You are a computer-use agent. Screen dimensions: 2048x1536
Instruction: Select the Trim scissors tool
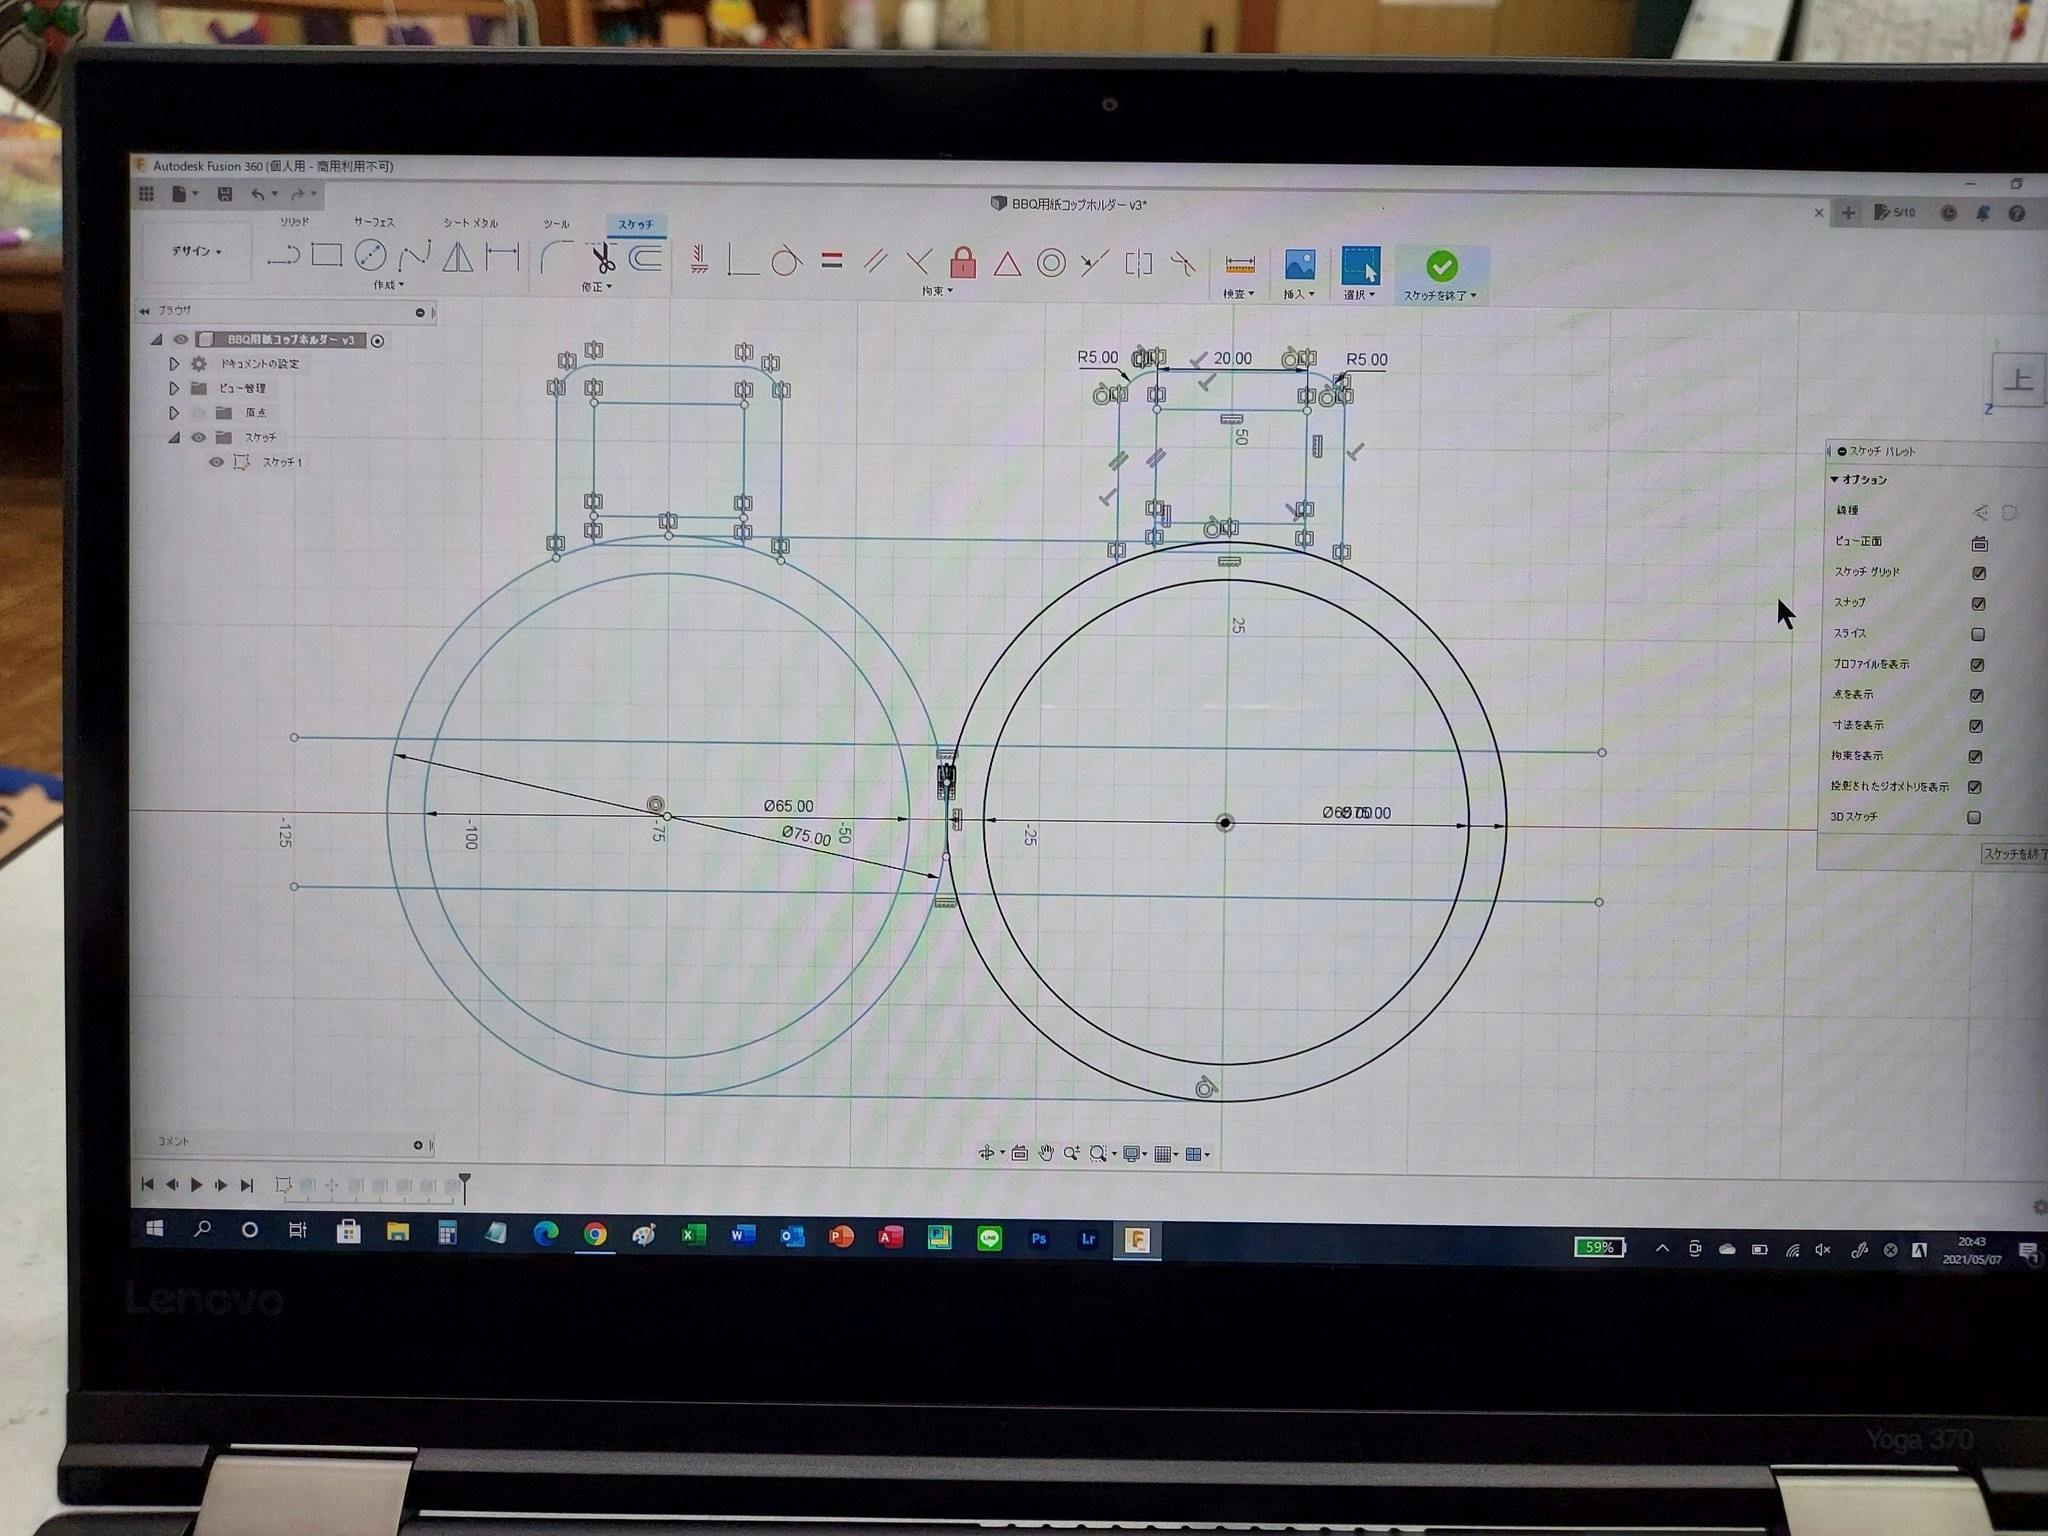click(x=603, y=258)
